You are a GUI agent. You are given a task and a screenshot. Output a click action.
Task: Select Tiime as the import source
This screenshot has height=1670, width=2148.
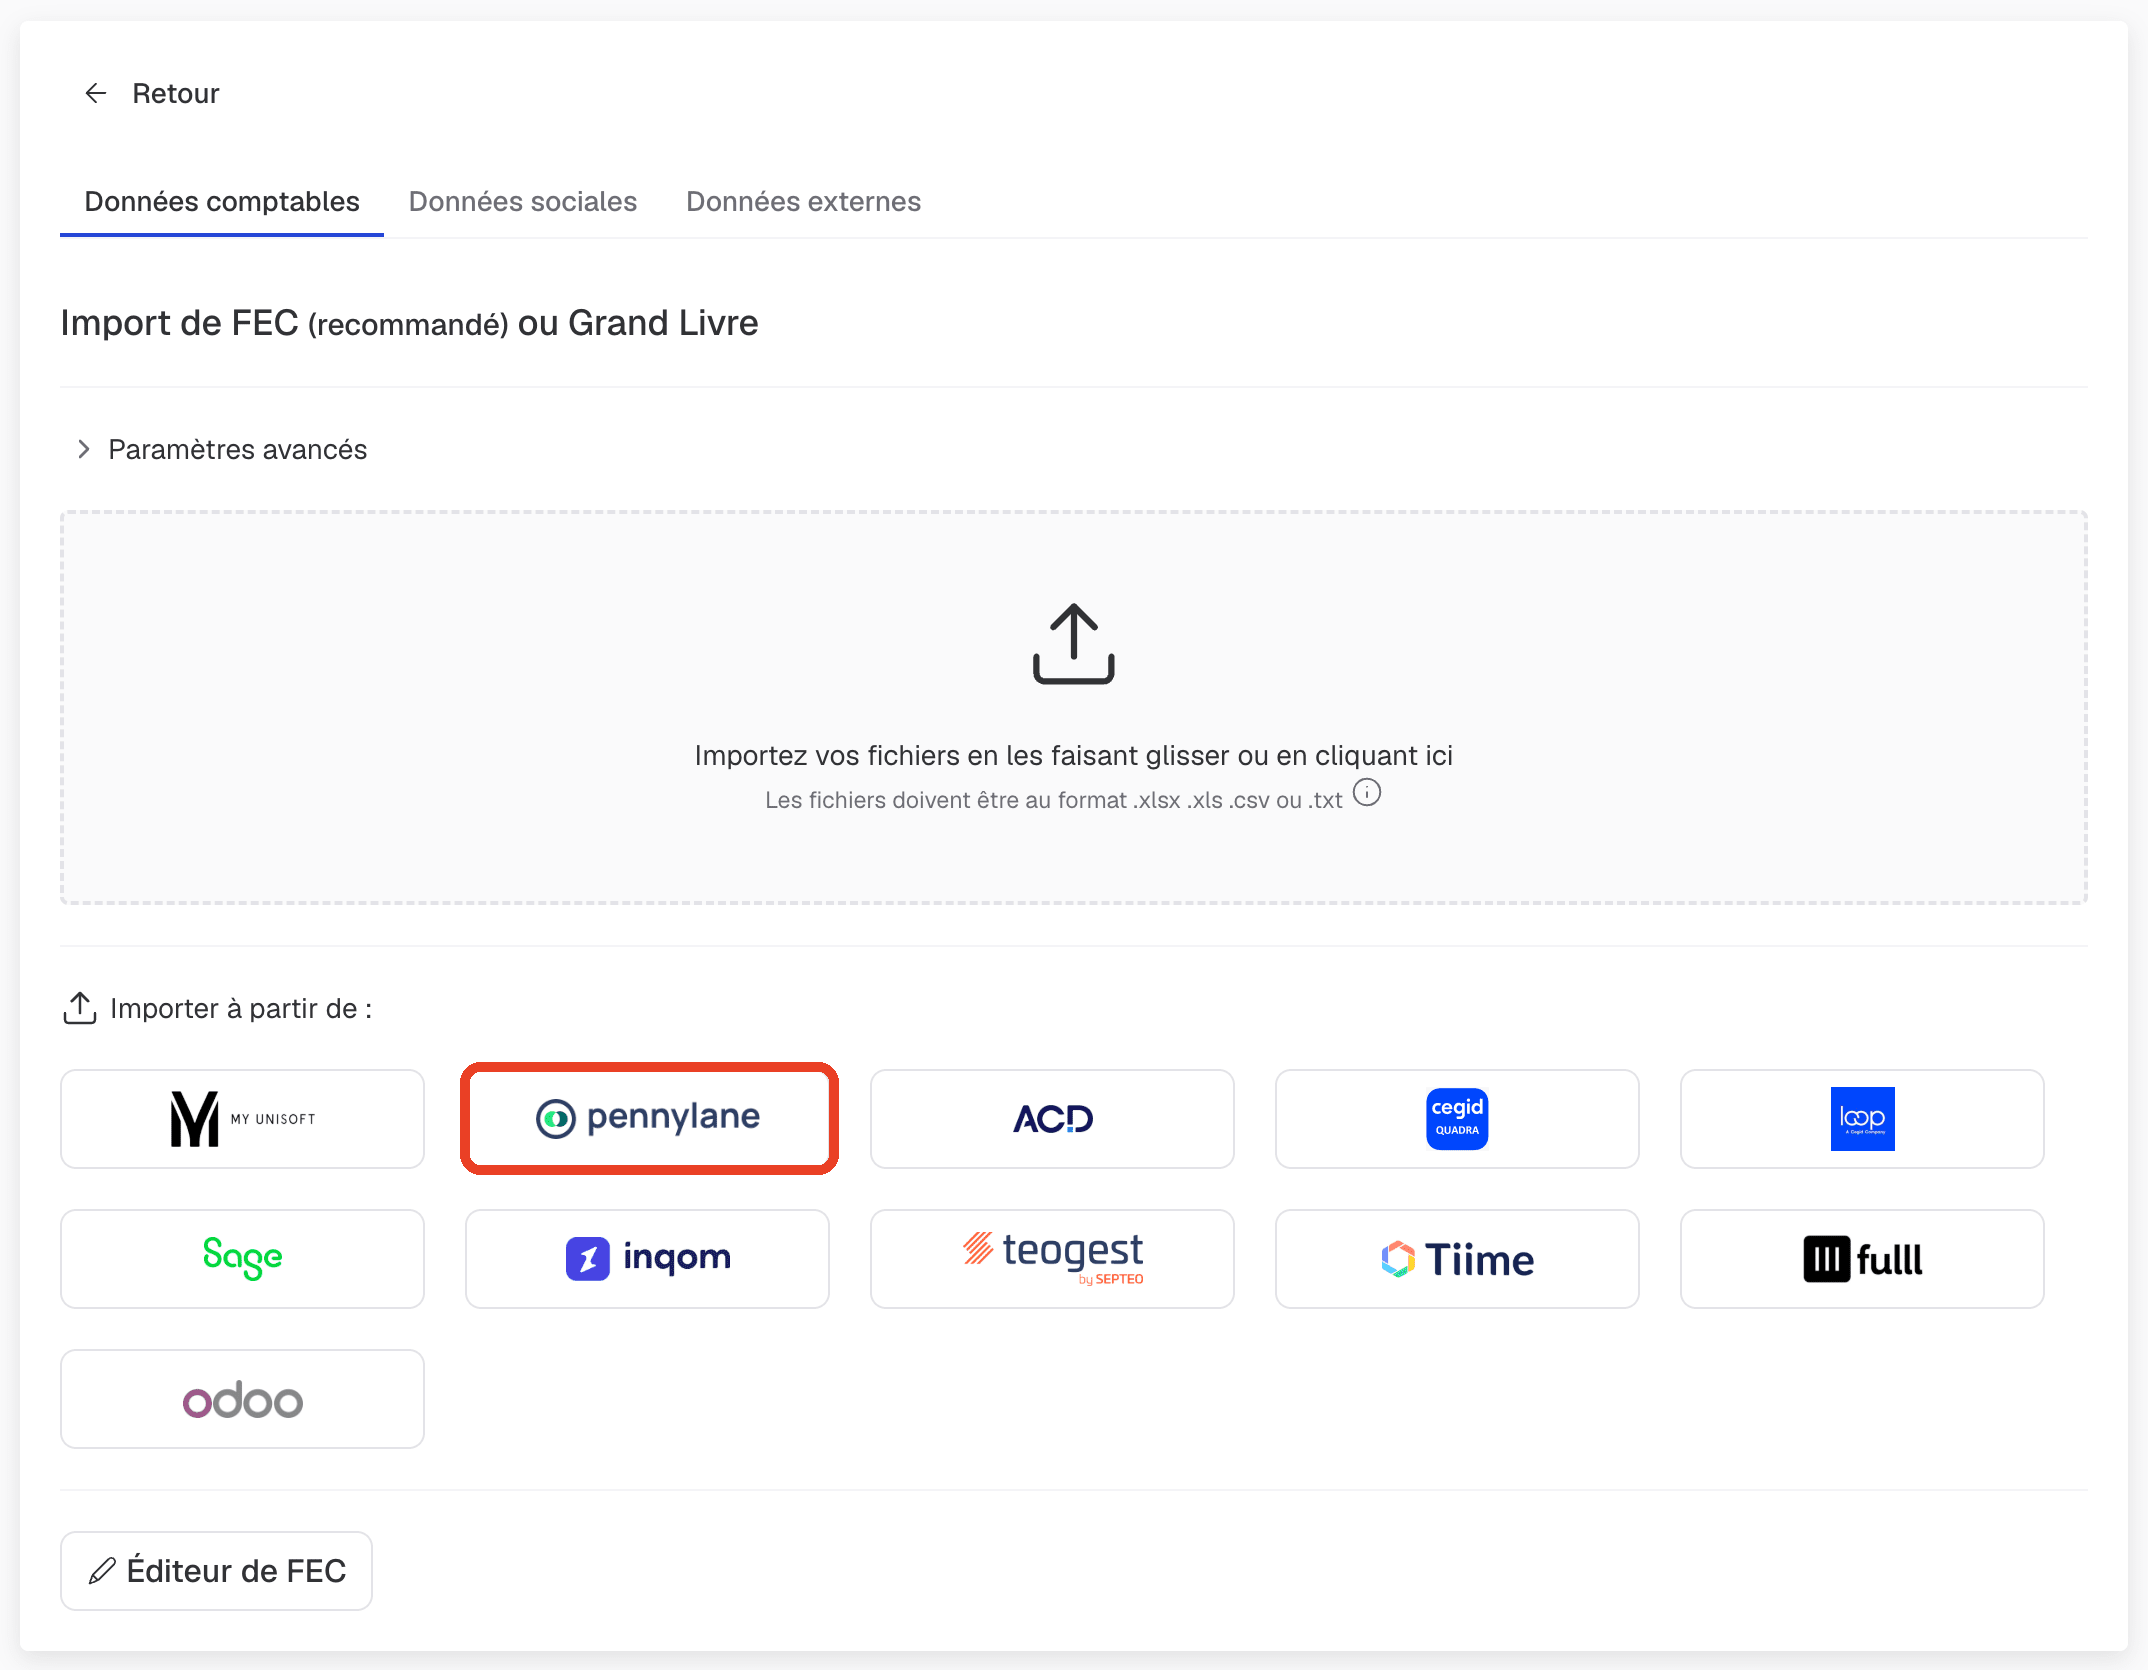coord(1458,1259)
